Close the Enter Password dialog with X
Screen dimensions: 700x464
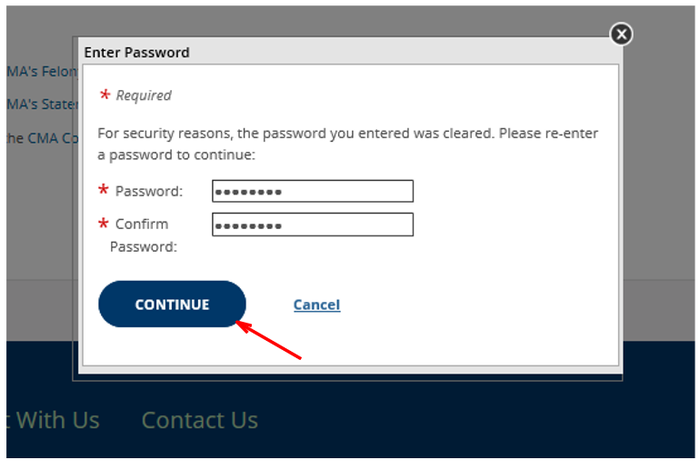pos(621,35)
